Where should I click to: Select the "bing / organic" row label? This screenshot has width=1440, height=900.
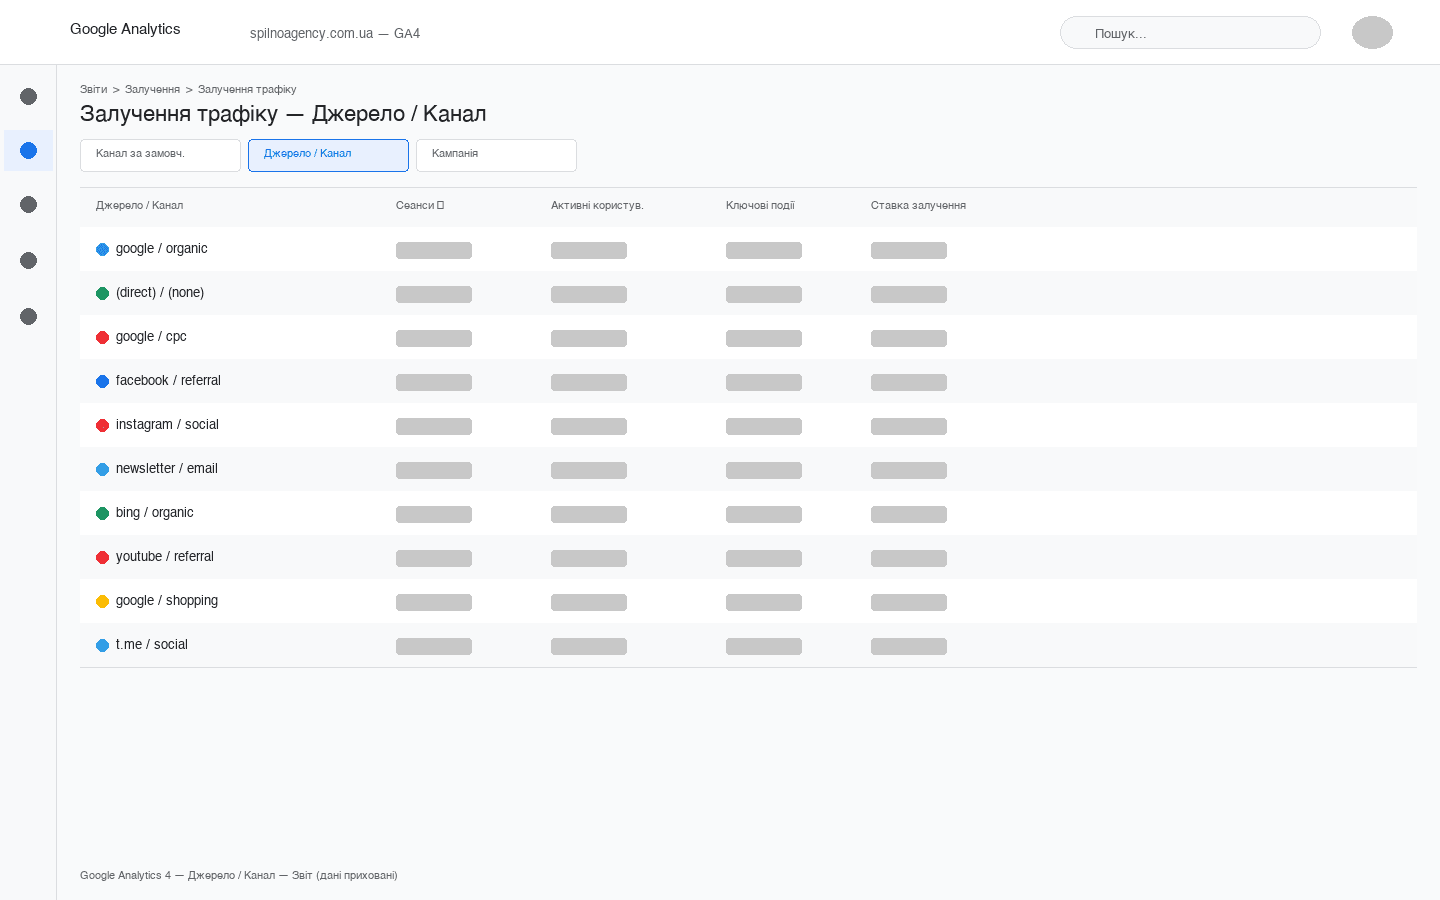tap(155, 513)
